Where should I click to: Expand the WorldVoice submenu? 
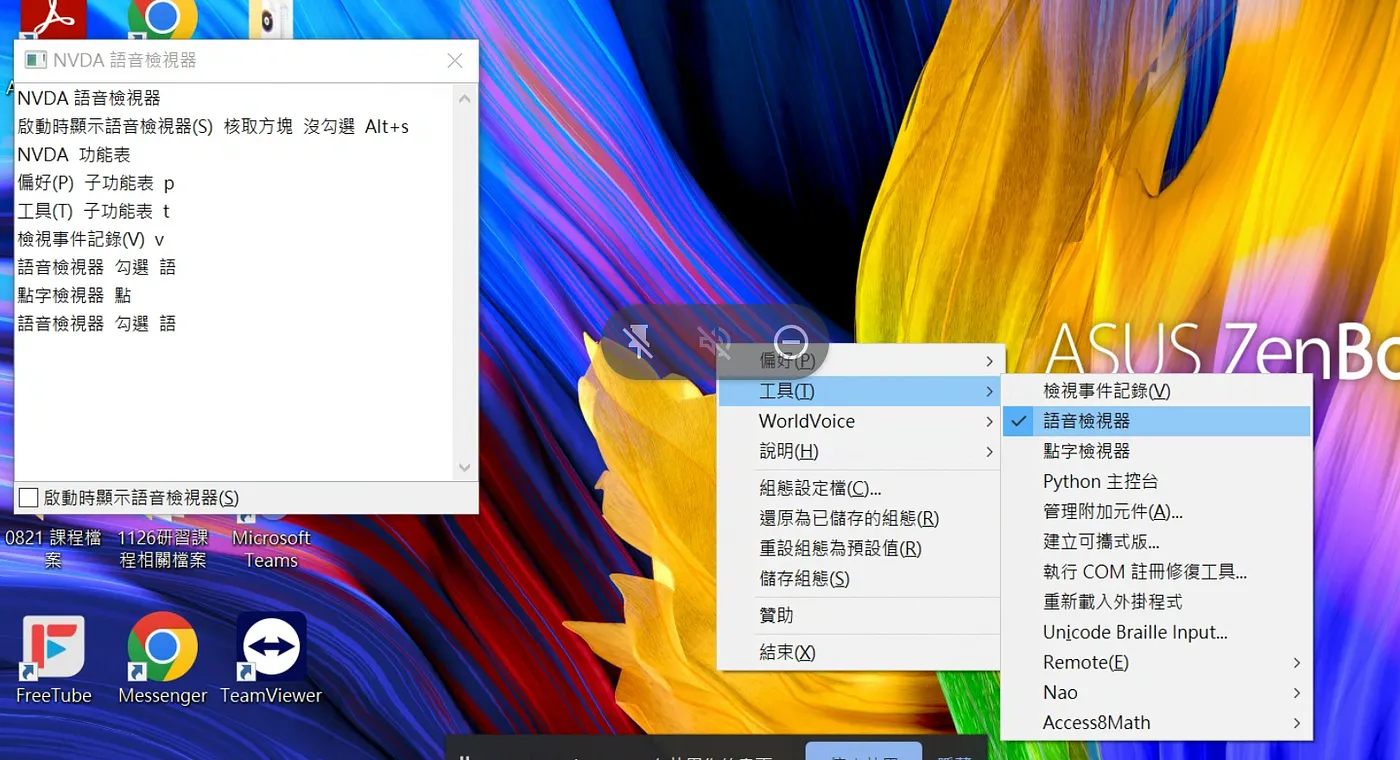click(860, 421)
